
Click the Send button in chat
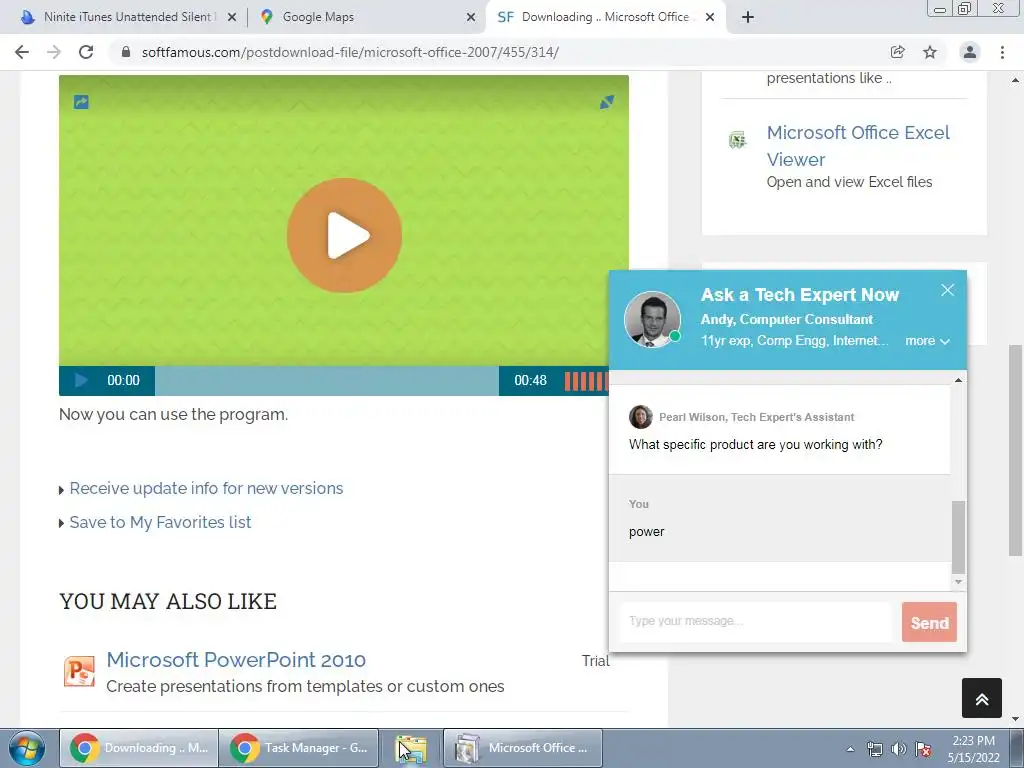coord(929,622)
